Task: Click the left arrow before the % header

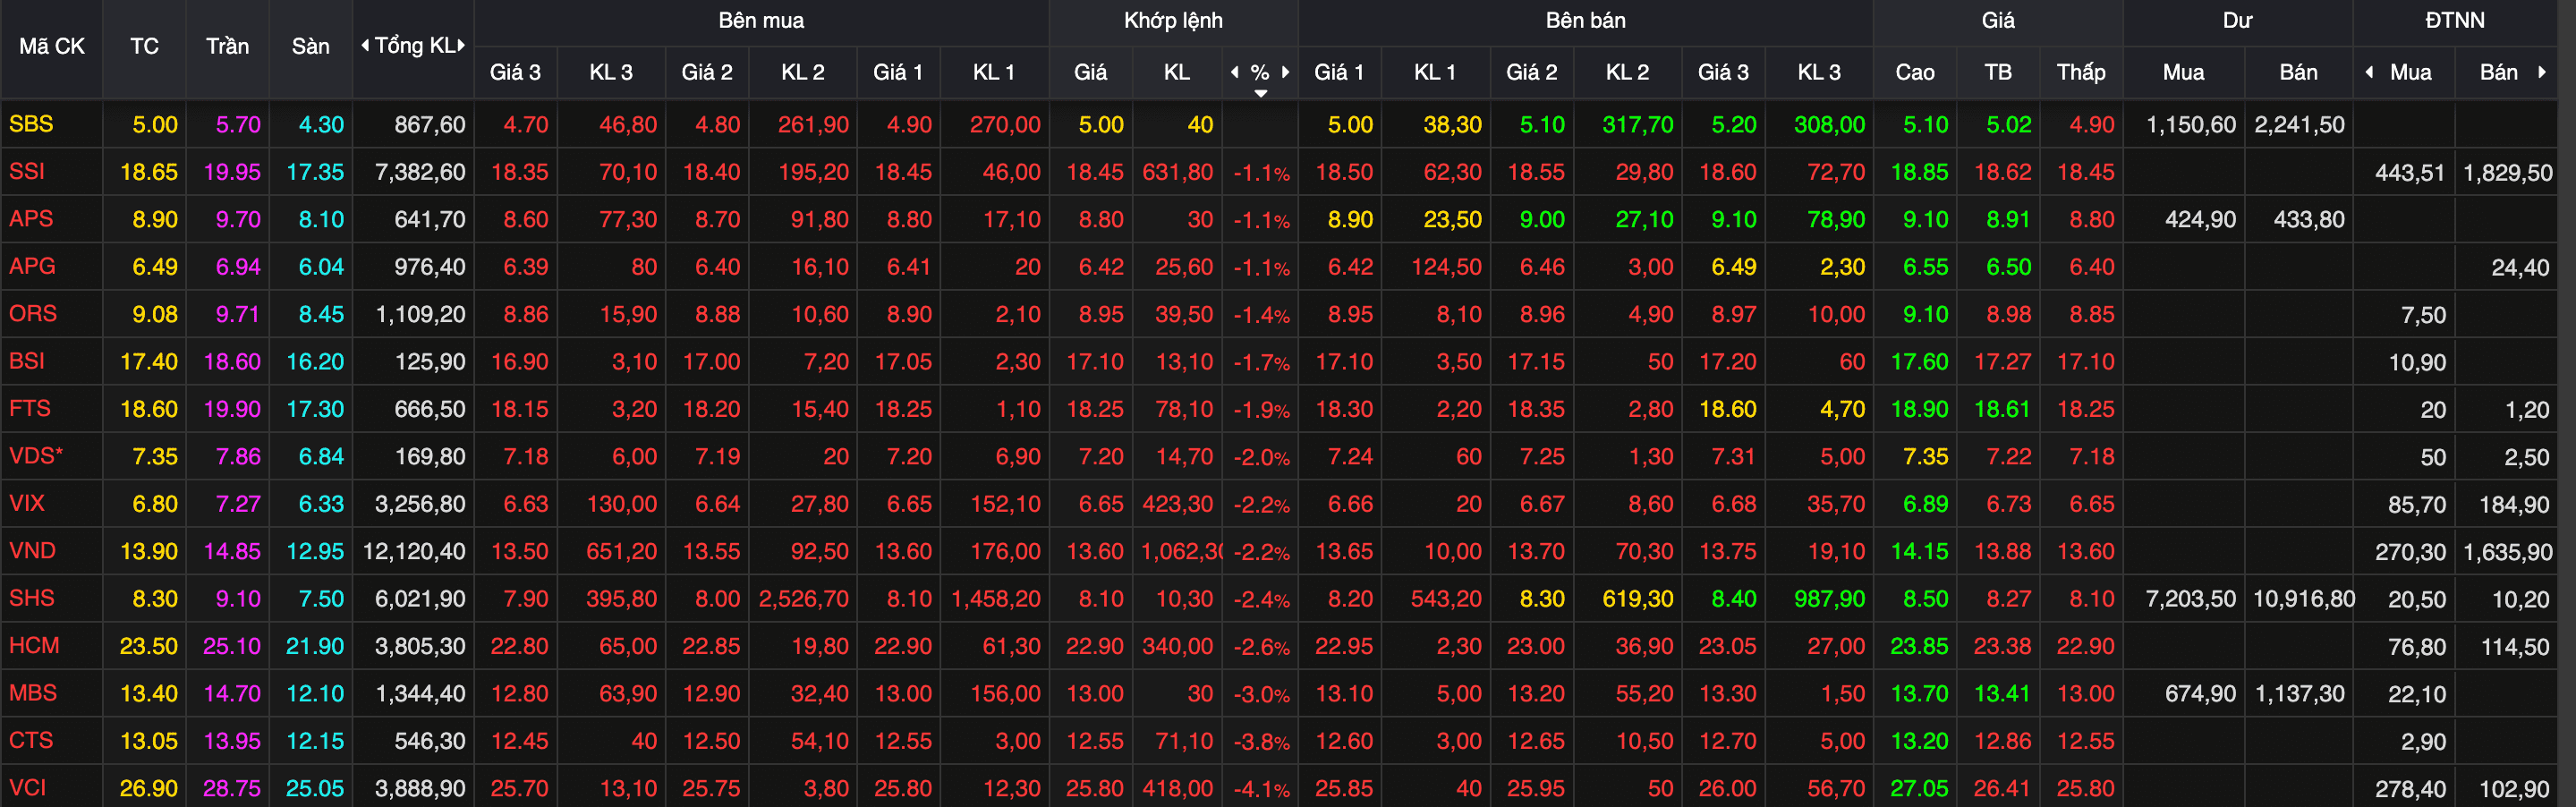Action: pos(1235,72)
